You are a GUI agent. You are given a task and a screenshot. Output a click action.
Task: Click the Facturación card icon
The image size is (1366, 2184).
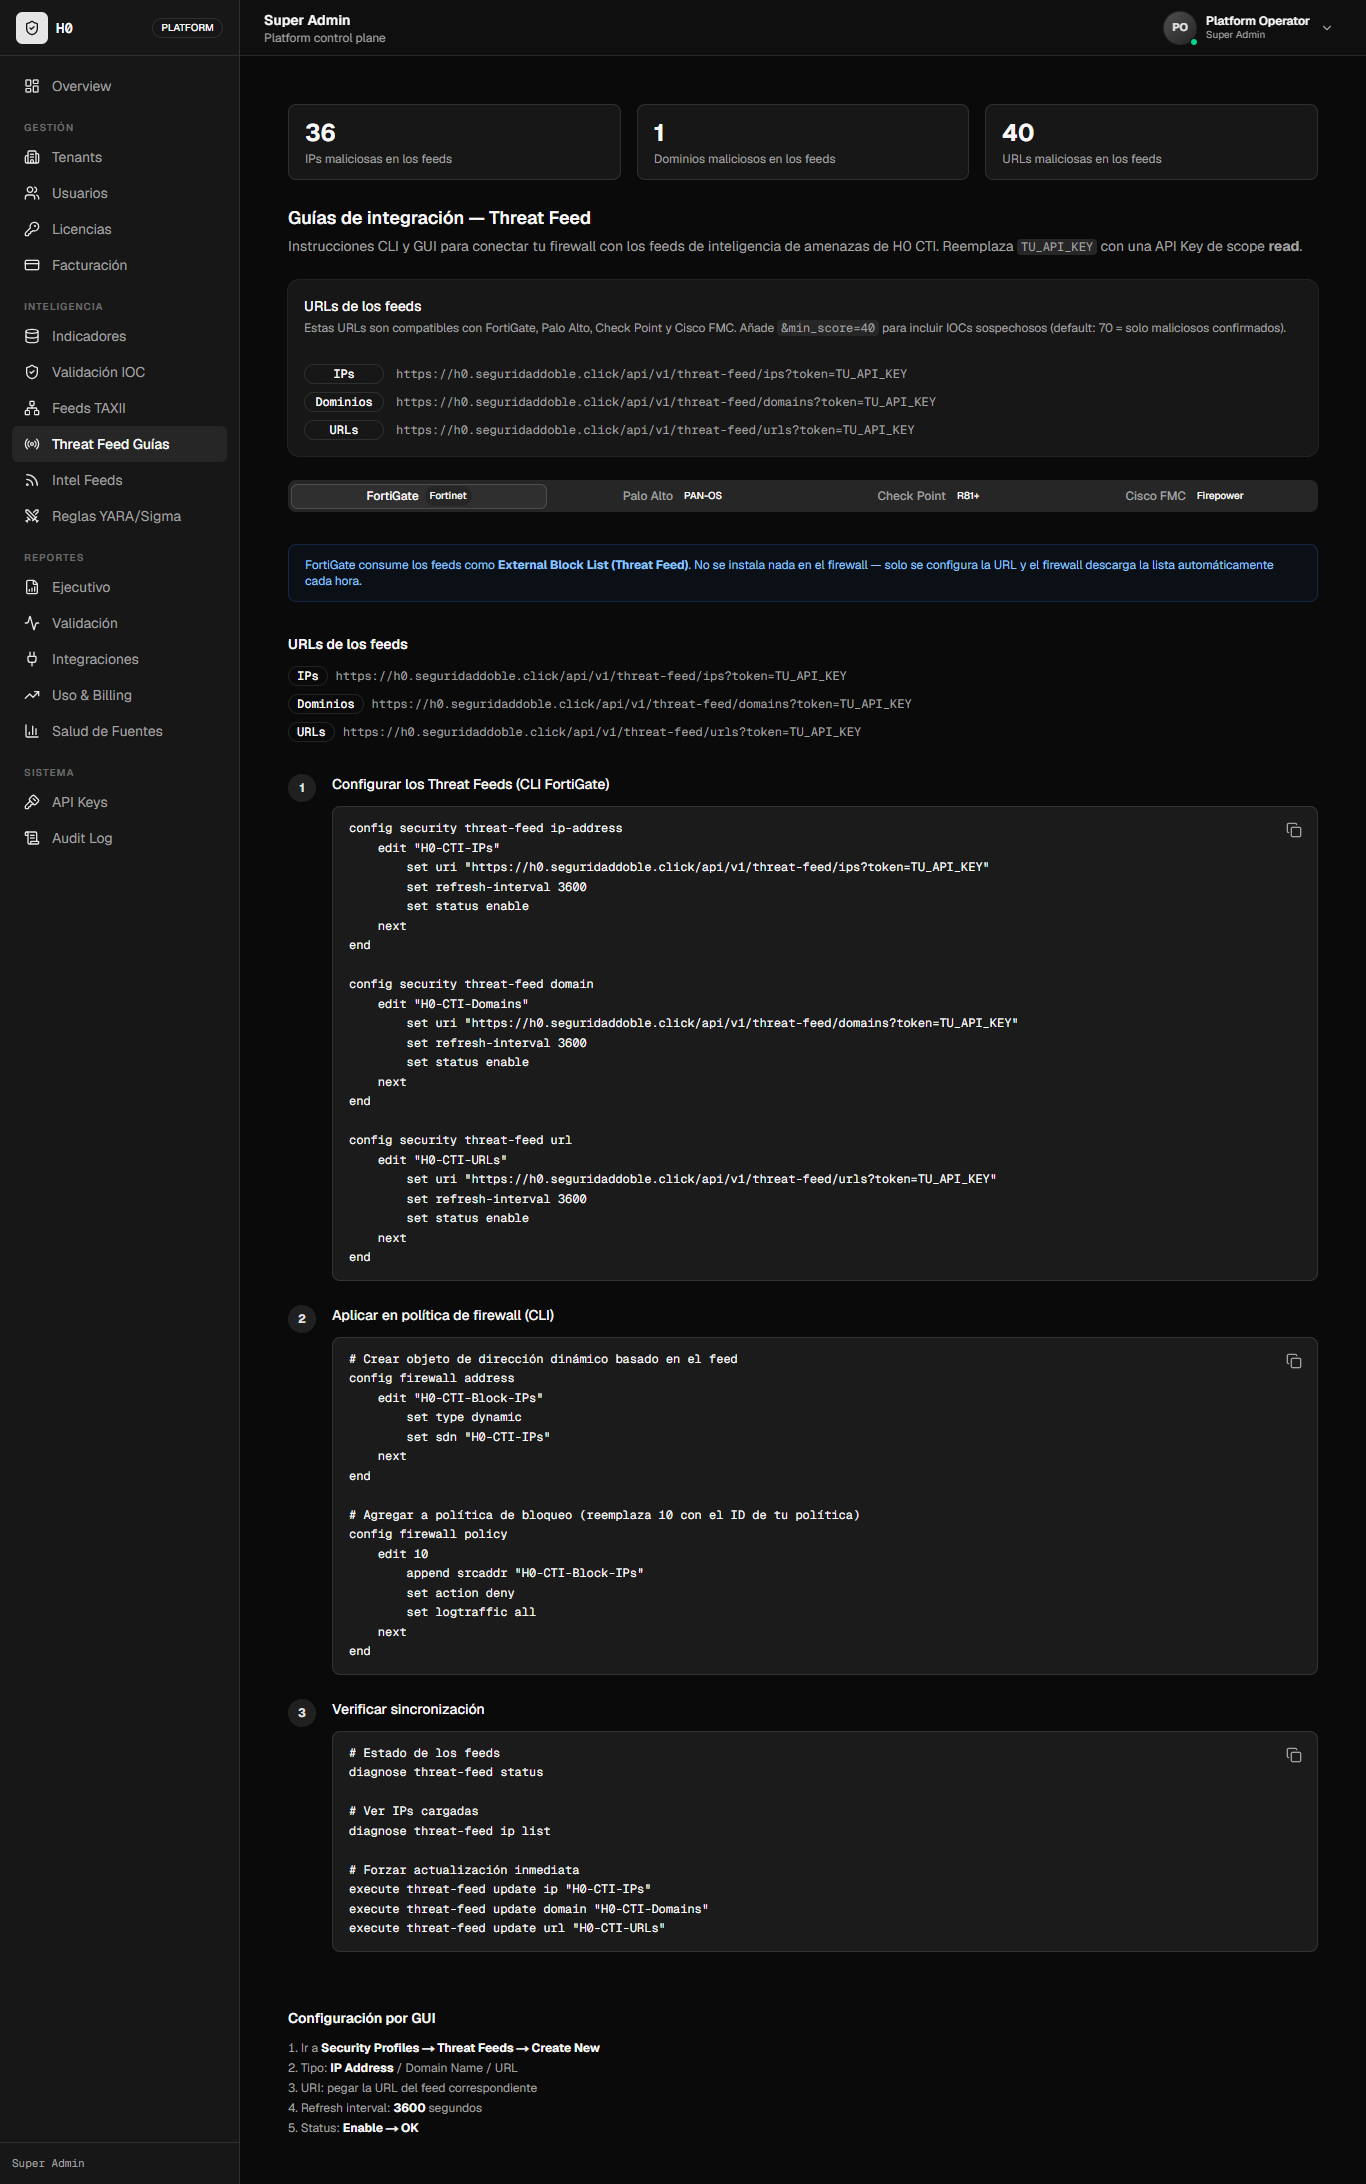click(x=32, y=265)
